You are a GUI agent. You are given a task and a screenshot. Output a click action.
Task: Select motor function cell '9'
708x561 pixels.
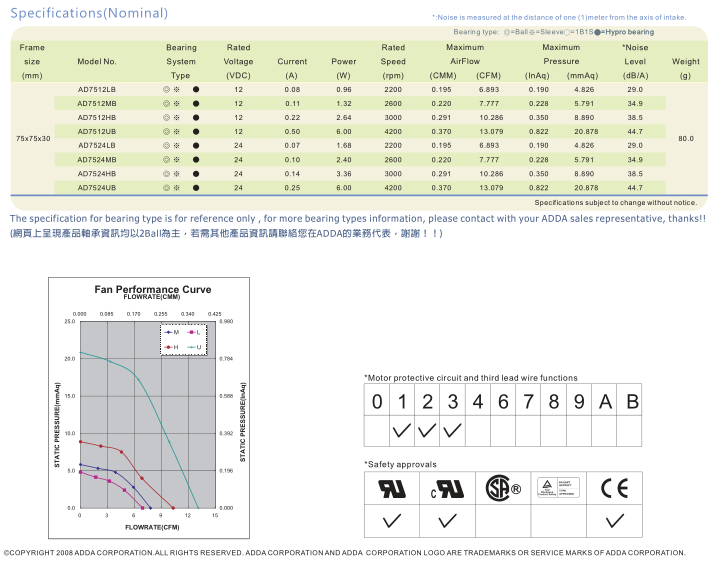pos(579,401)
